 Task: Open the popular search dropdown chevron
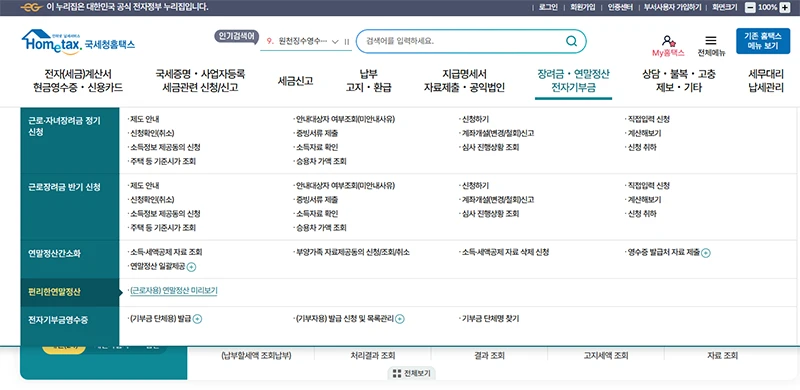click(335, 42)
